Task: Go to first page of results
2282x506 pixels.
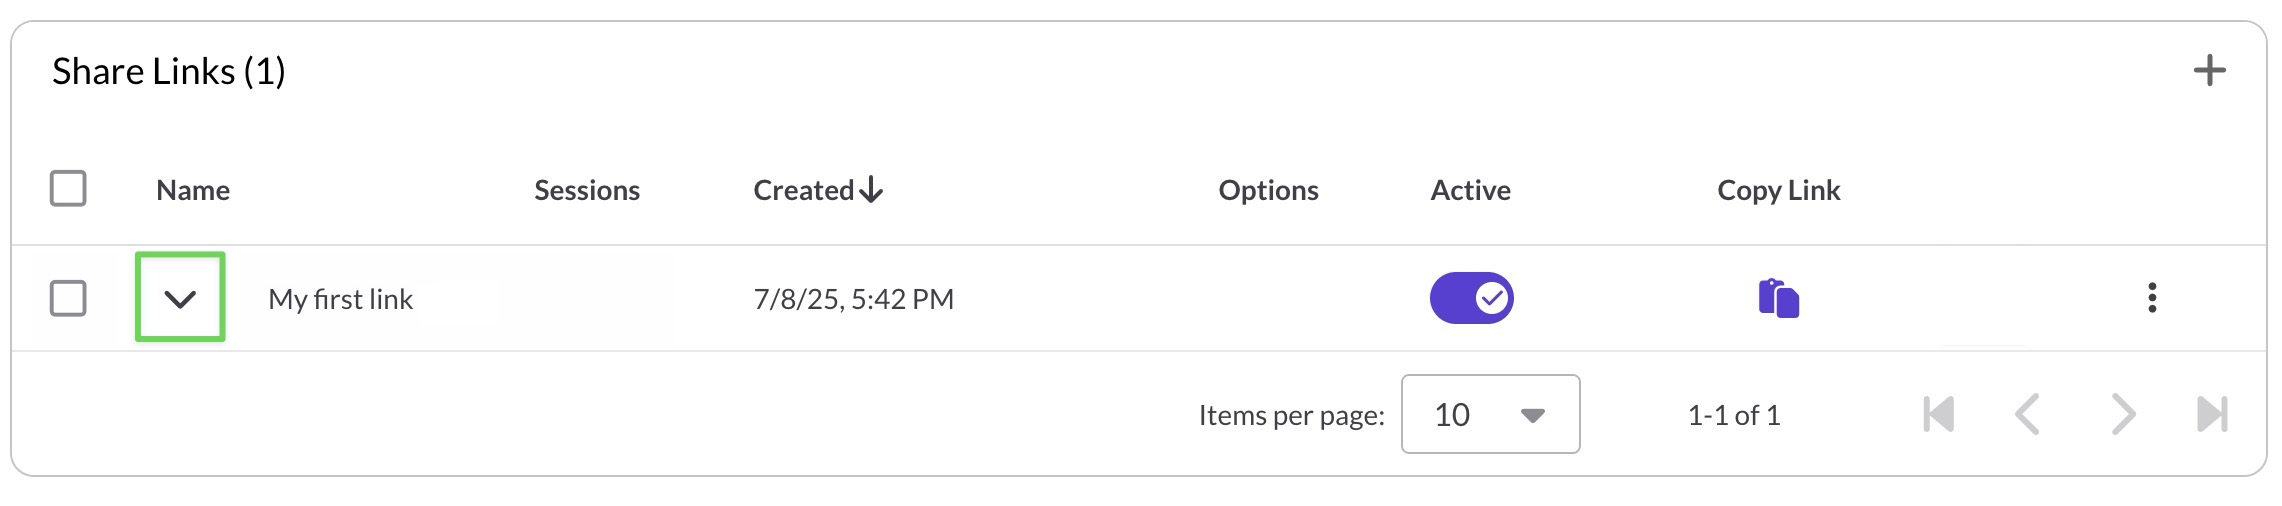Action: [x=1938, y=414]
